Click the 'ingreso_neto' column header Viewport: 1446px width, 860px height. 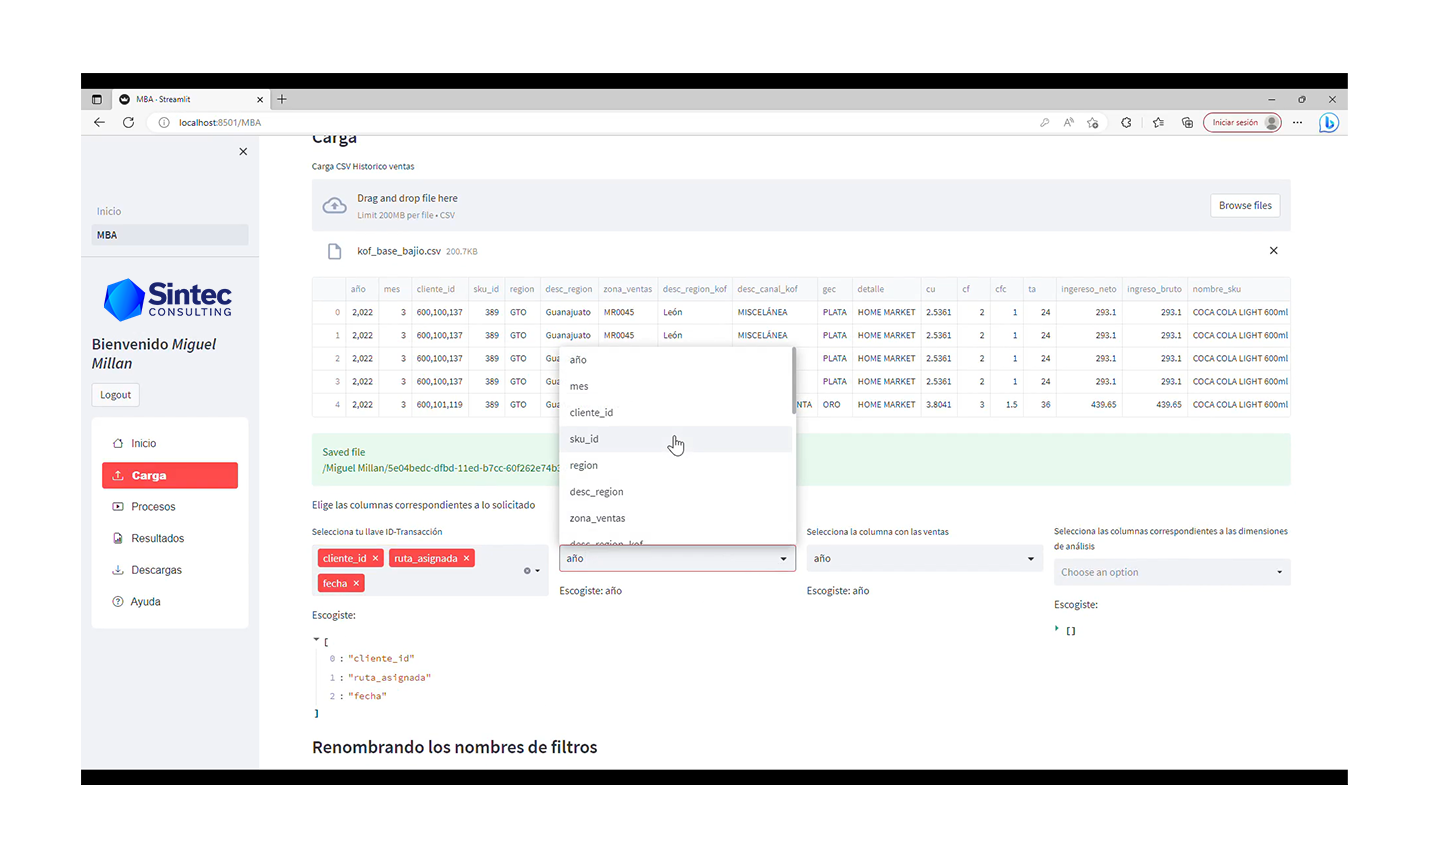1088,289
